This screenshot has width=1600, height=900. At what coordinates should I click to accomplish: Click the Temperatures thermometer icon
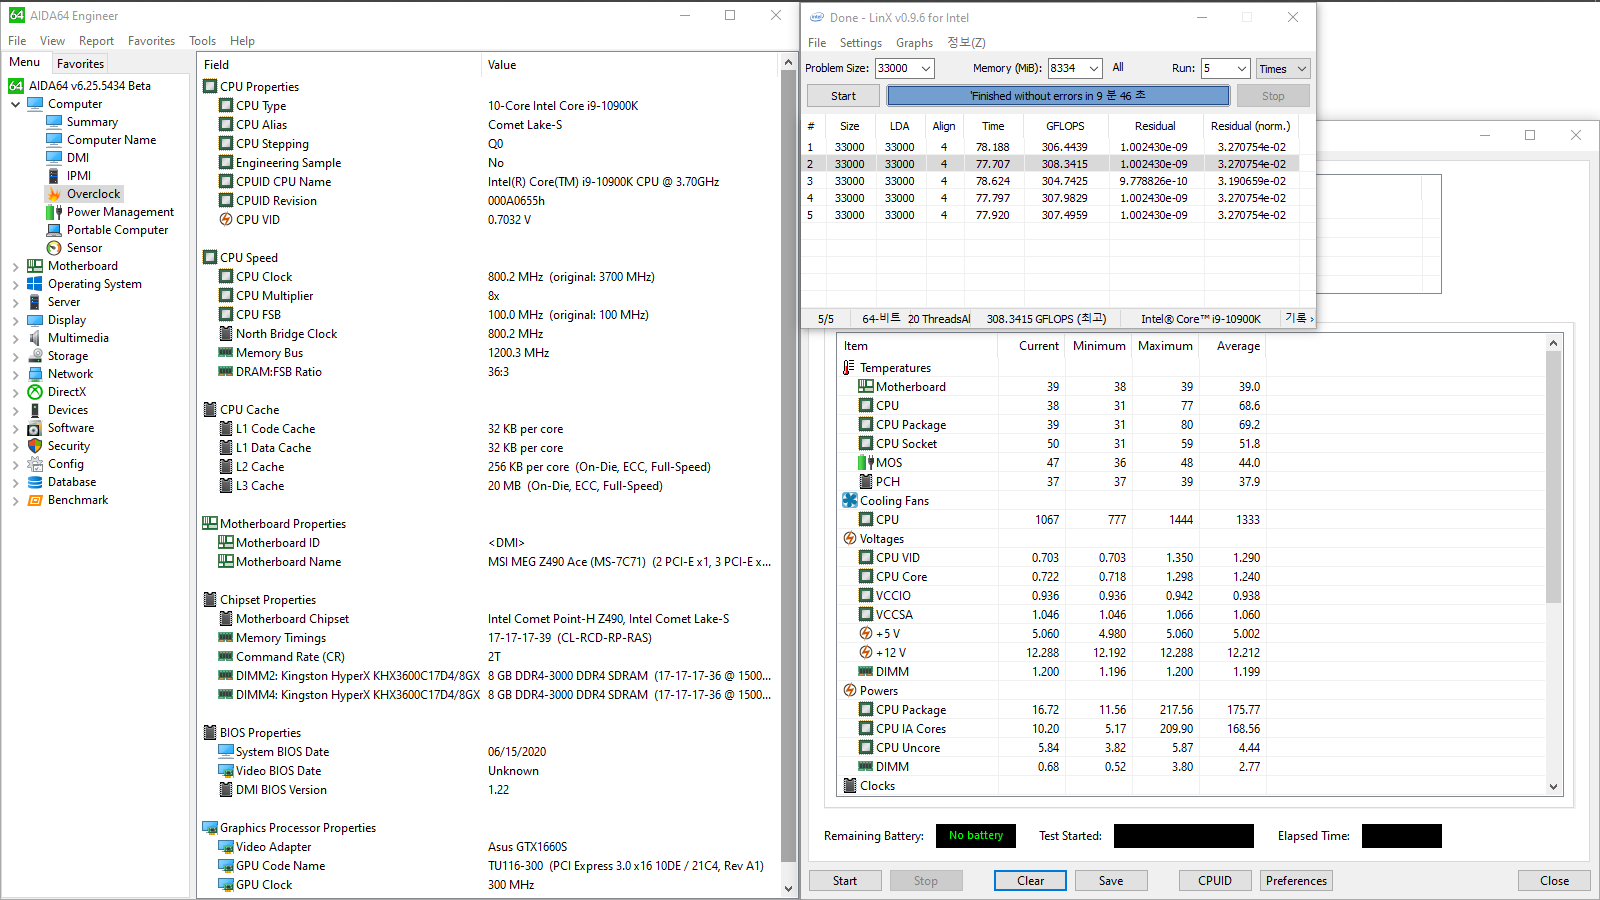(850, 368)
